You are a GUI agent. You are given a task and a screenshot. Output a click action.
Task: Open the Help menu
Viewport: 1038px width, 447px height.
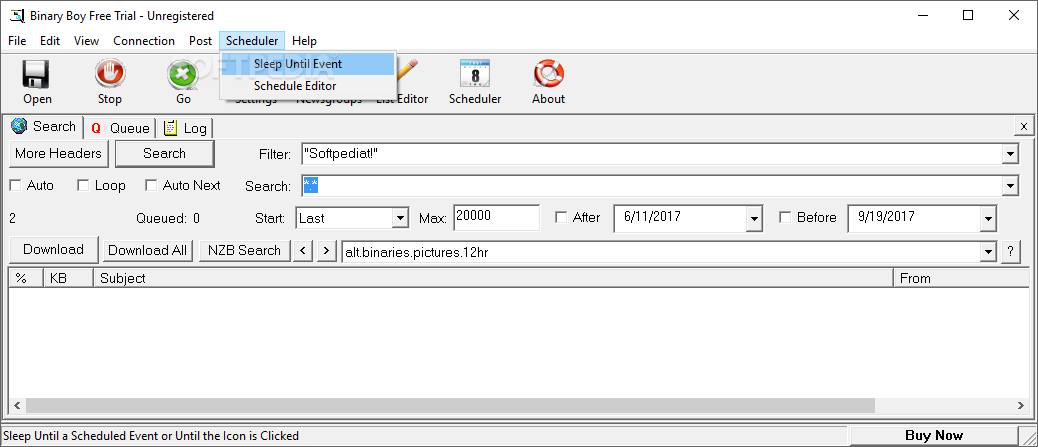point(305,40)
